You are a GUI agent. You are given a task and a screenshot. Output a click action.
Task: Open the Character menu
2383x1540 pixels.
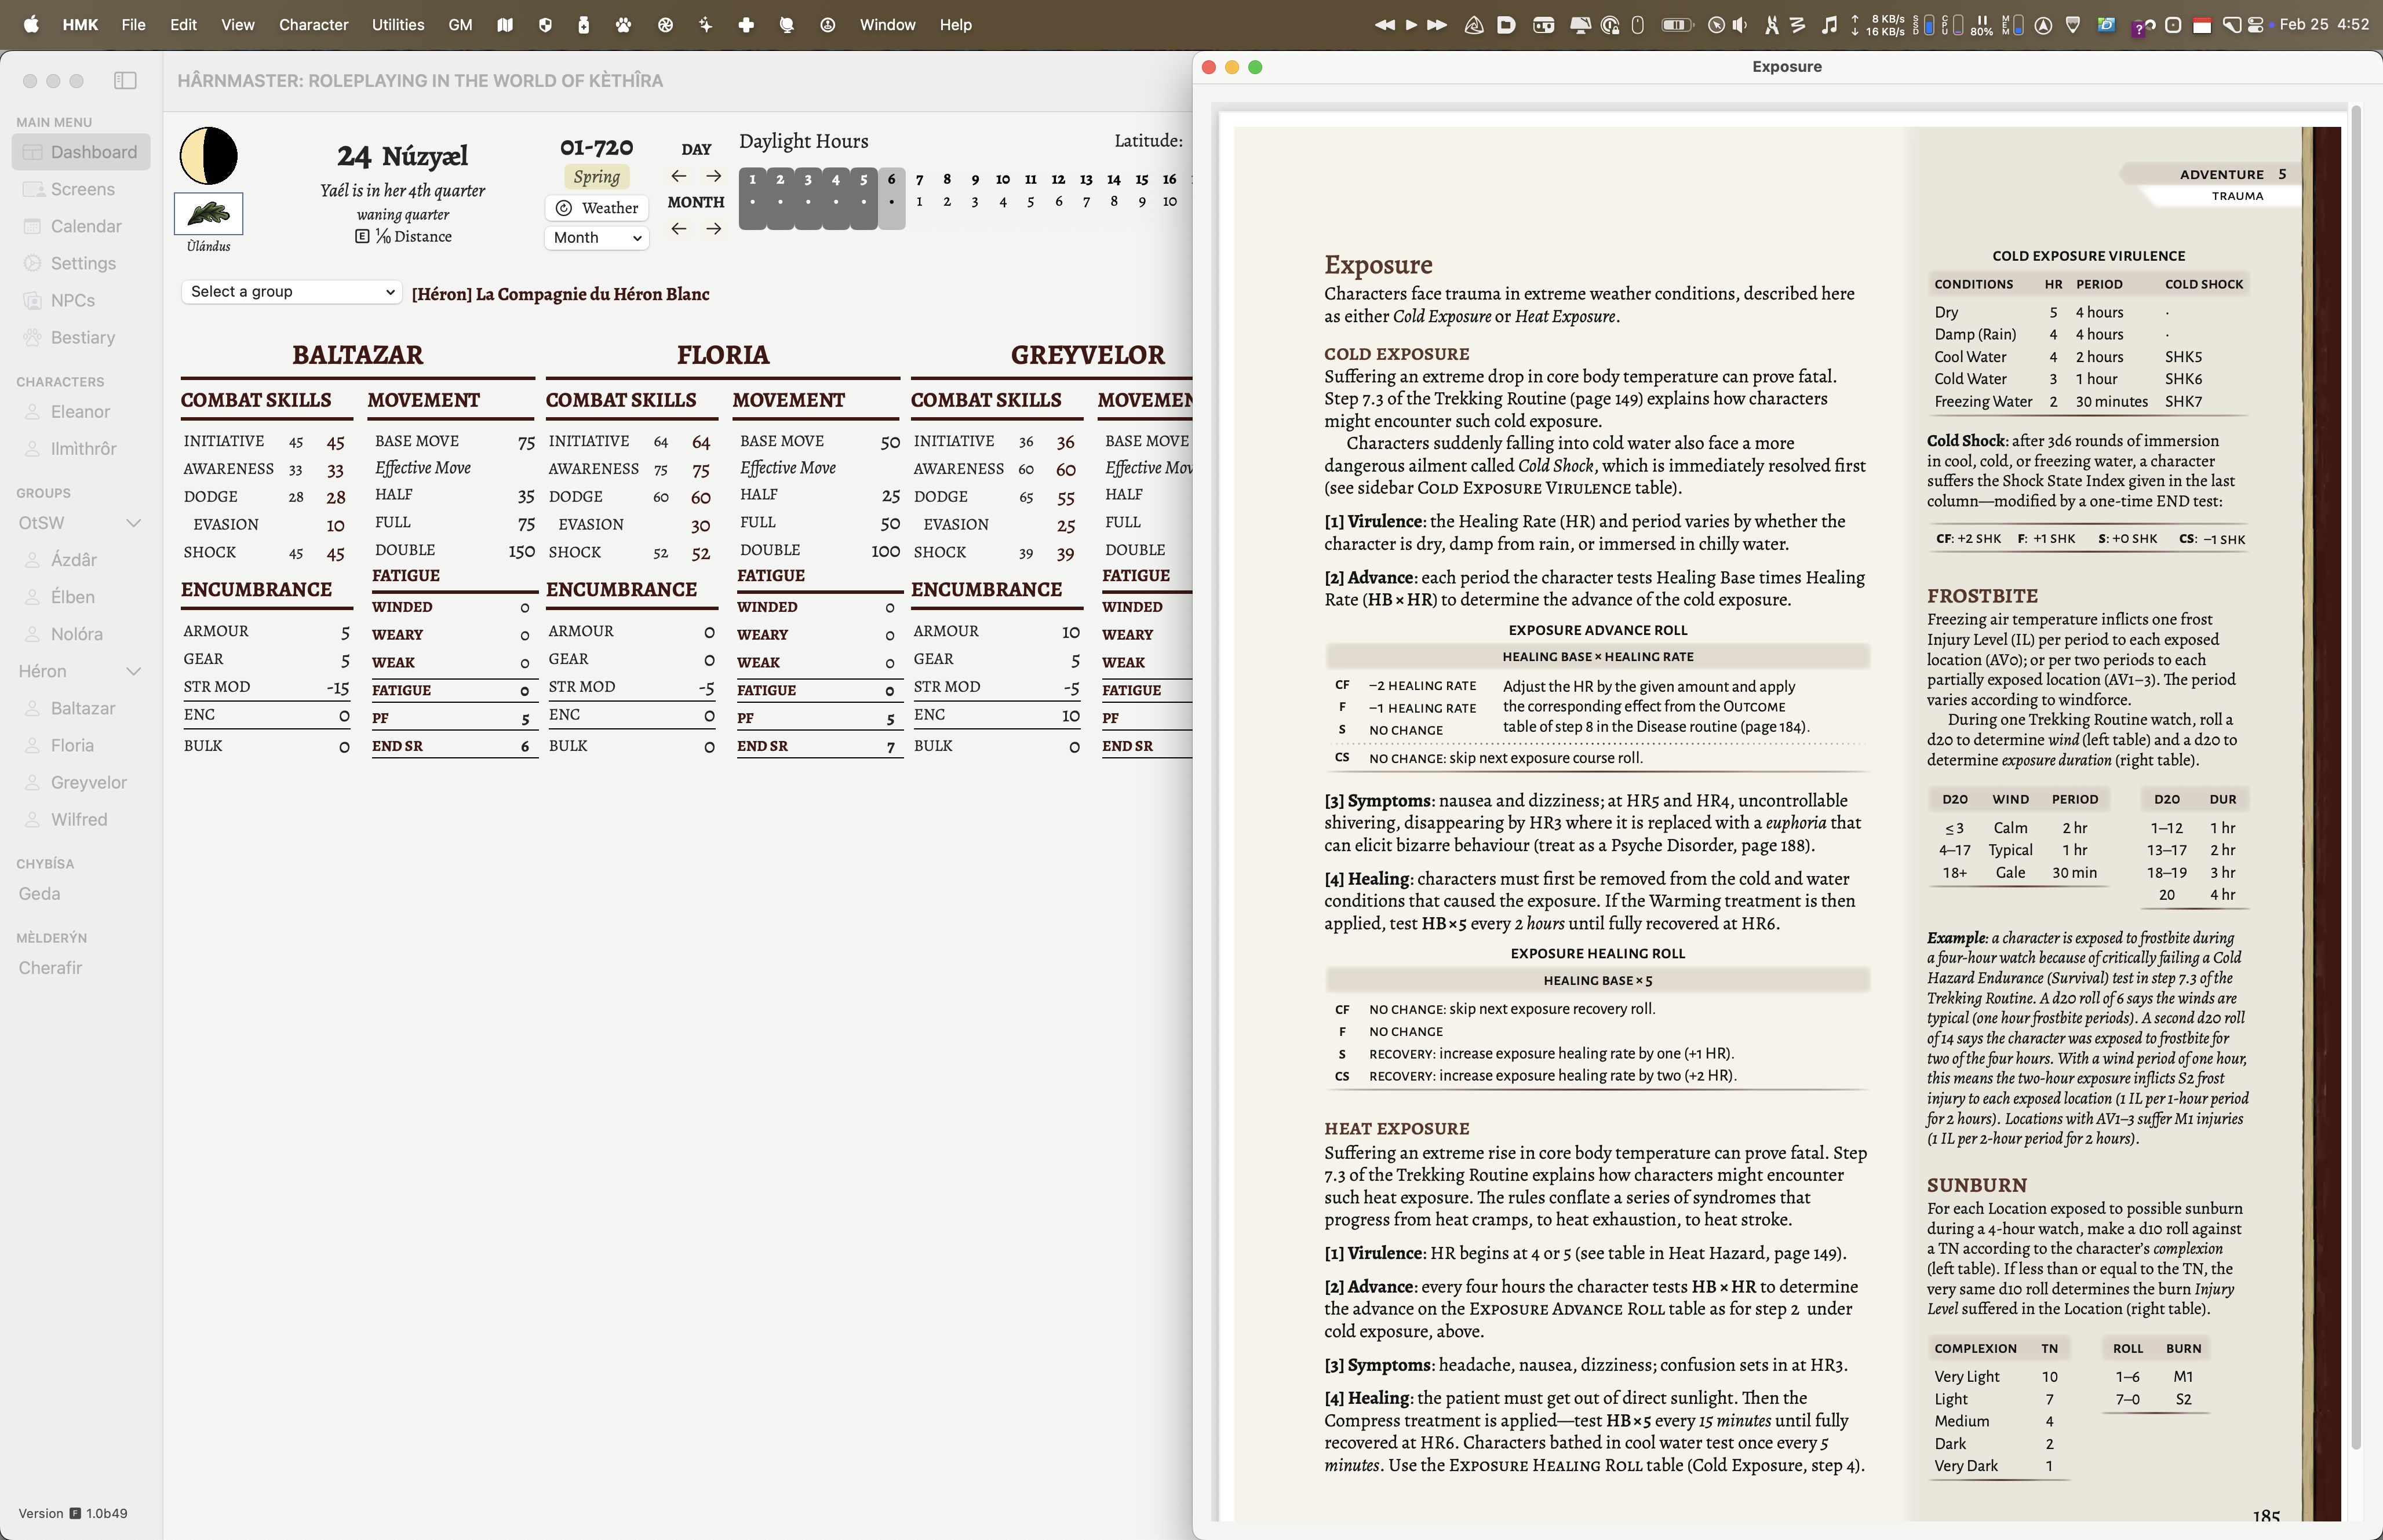coord(313,25)
